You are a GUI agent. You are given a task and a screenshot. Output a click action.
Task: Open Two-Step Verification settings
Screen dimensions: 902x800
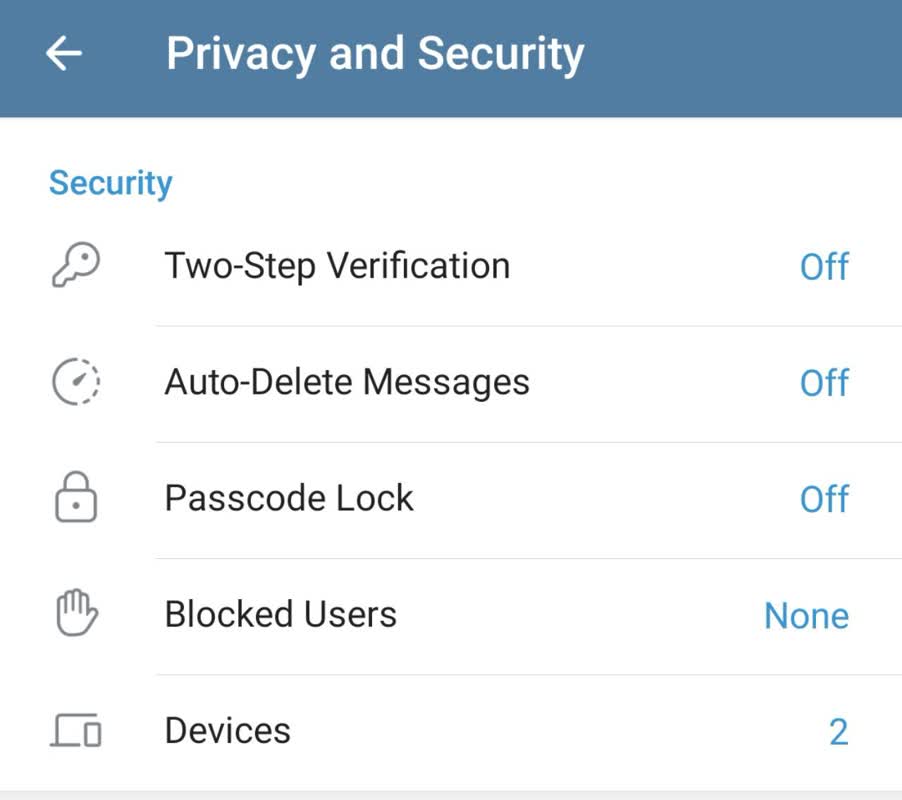pos(337,266)
